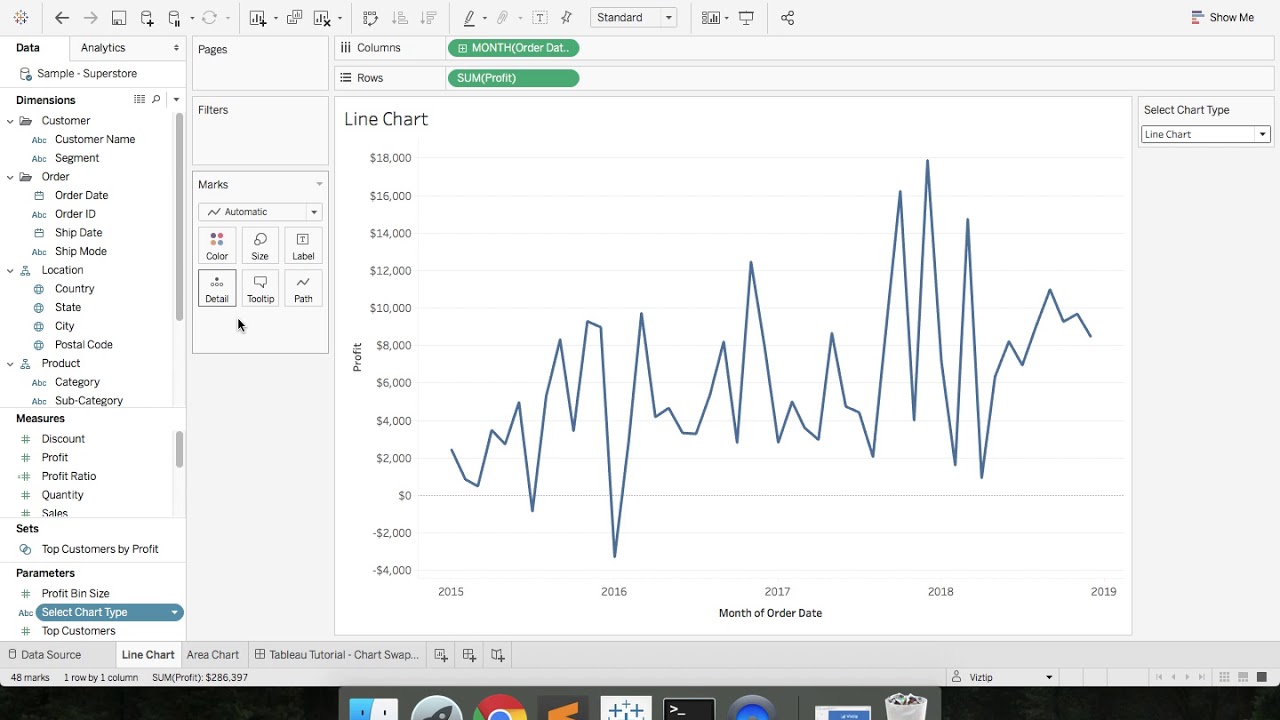Open the Select Chart Type dropdown
Viewport: 1280px width, 720px height.
pyautogui.click(x=1206, y=134)
